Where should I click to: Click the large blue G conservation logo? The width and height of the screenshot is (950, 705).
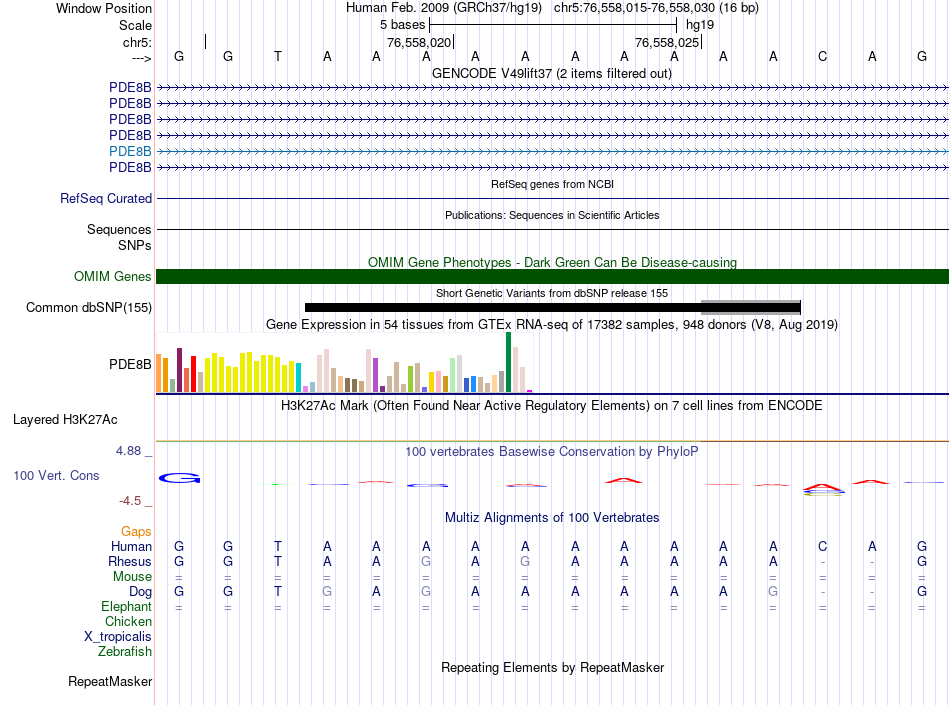[179, 478]
